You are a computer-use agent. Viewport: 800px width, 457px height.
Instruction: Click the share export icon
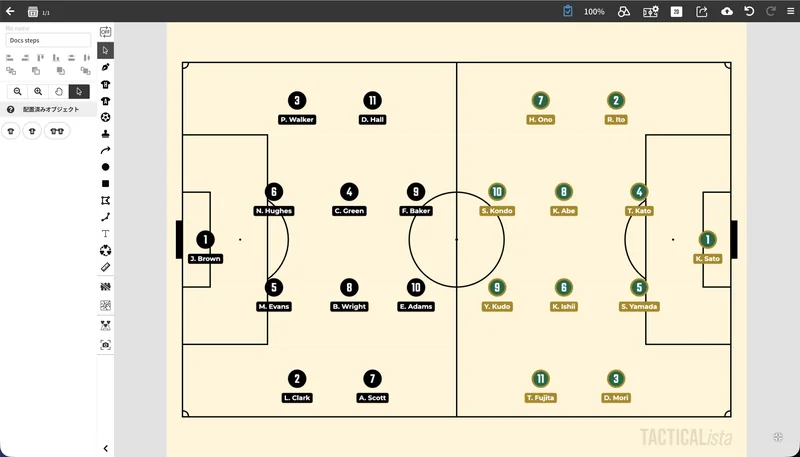tap(702, 11)
